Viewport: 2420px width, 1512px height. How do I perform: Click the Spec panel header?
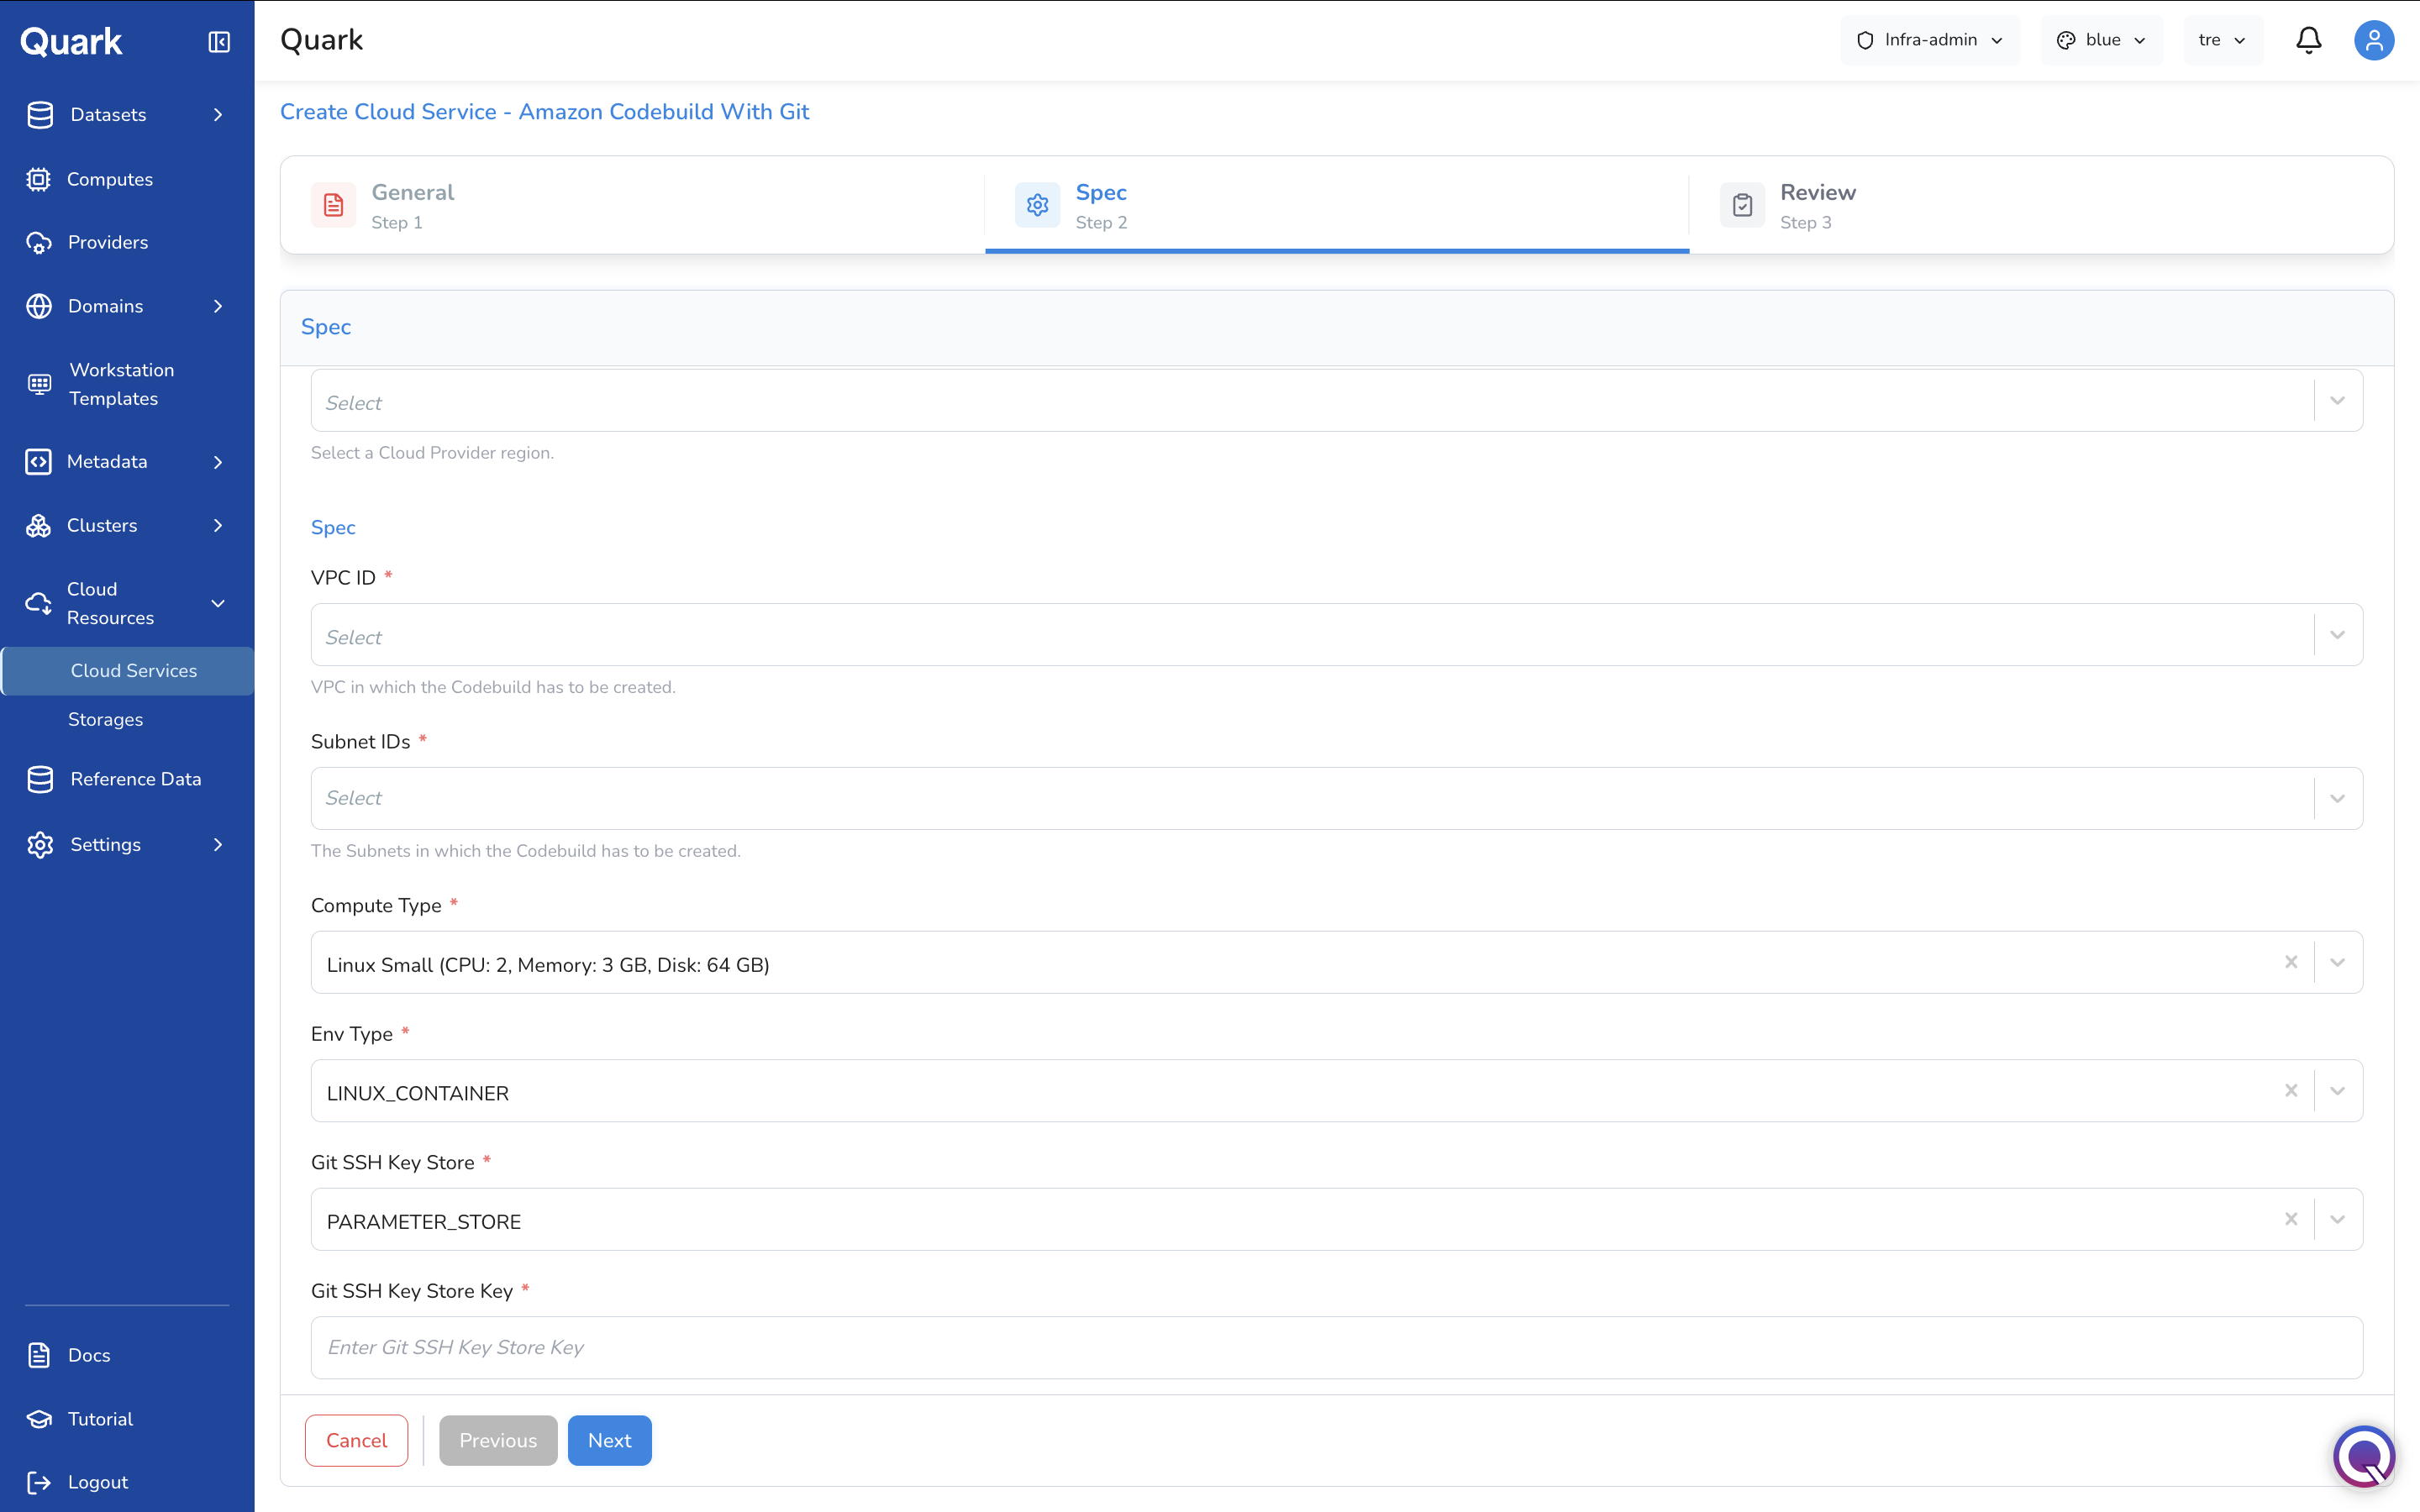pos(1336,328)
